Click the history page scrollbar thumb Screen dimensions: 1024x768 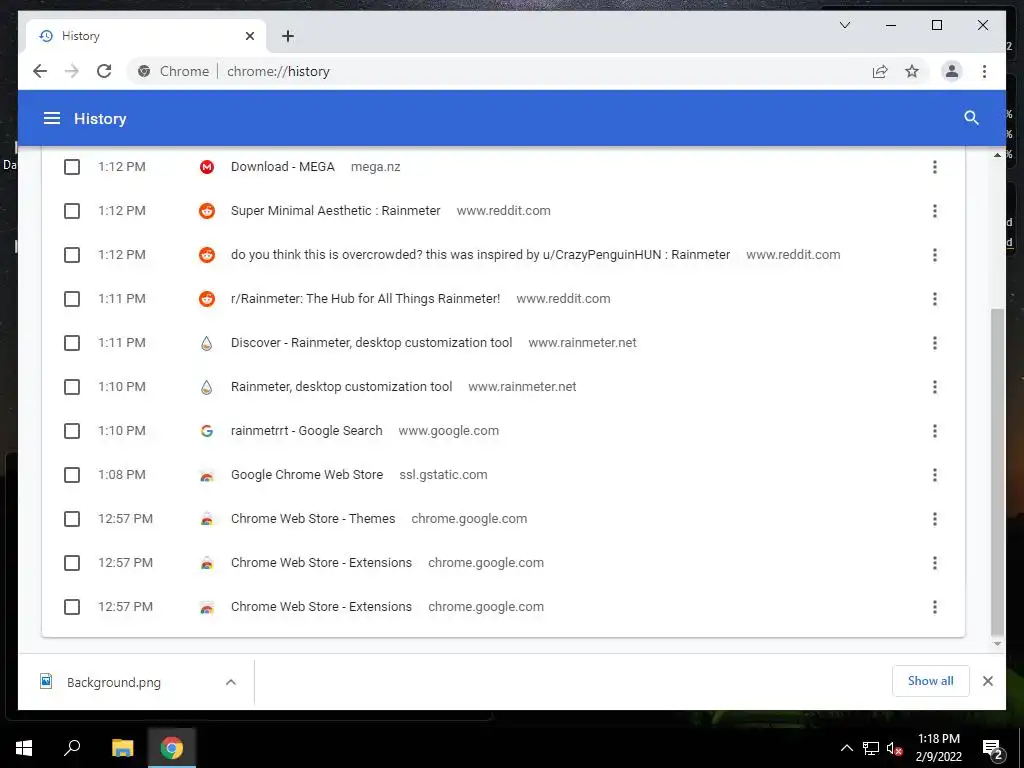point(997,470)
